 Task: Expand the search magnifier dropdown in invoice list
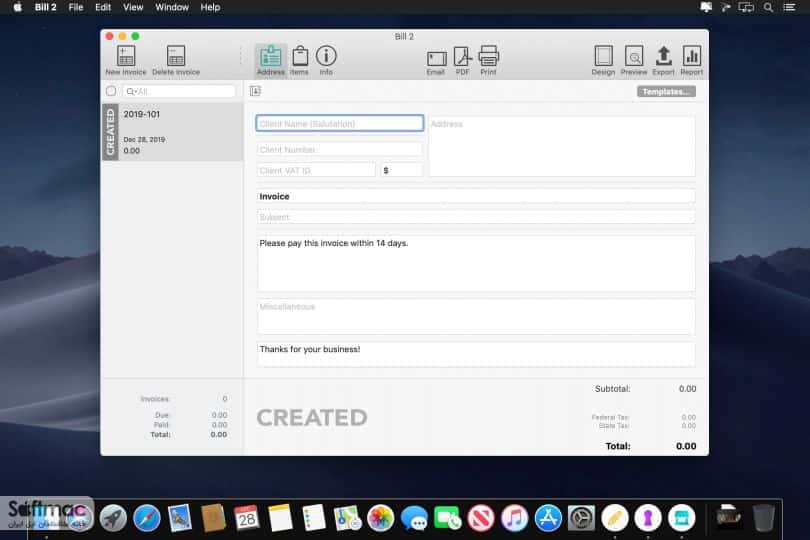pos(131,91)
